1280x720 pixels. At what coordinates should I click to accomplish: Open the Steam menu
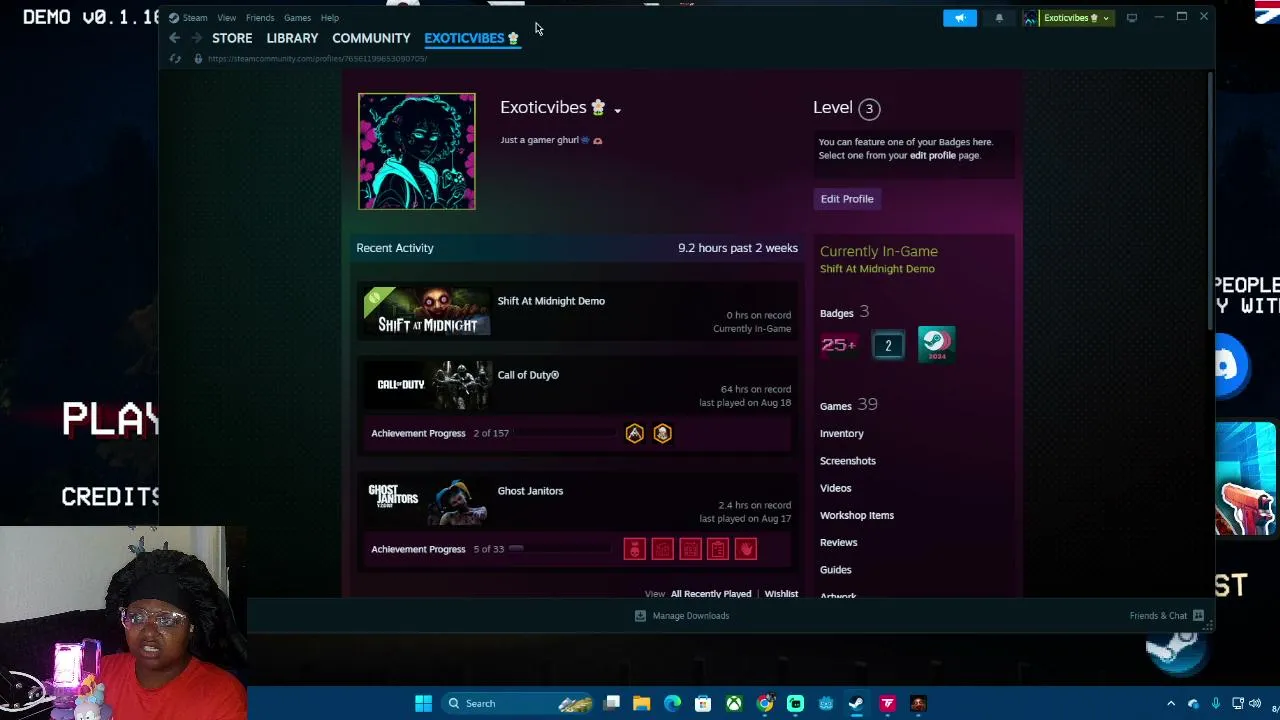195,18
